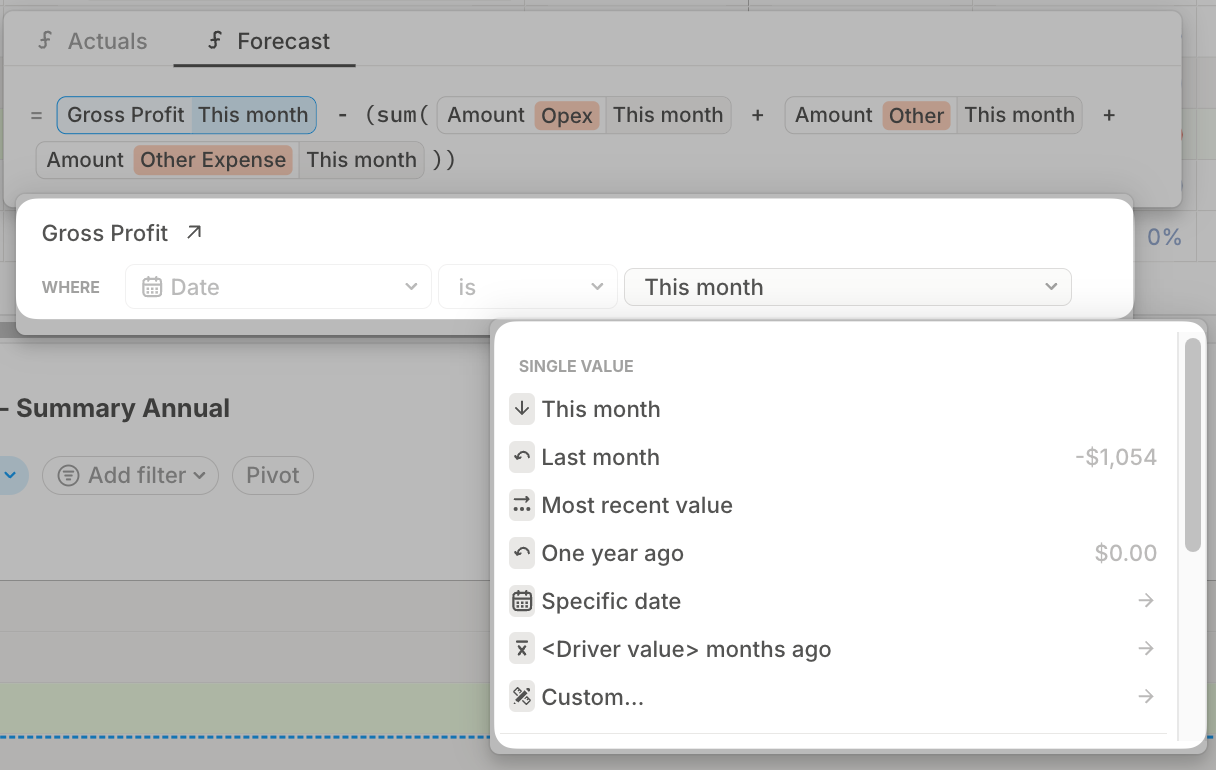The width and height of the screenshot is (1216, 770).
Task: Click the dropdown list scrollbar
Action: (x=1192, y=445)
